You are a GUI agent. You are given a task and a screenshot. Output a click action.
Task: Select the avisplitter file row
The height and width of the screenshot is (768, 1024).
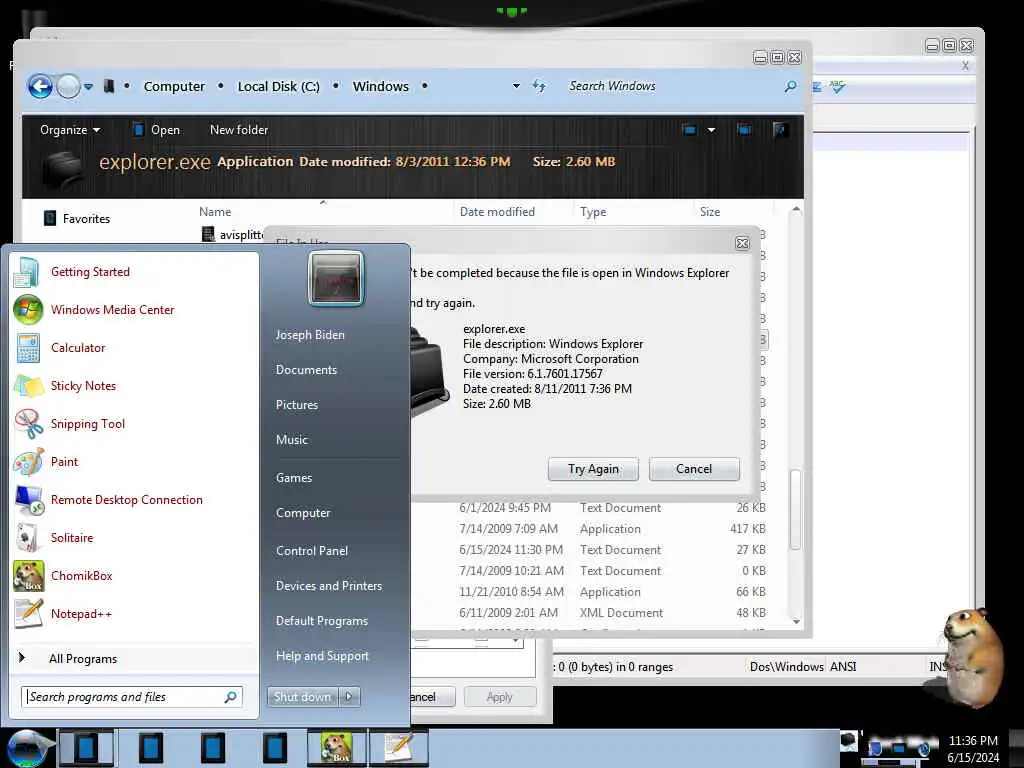(x=233, y=234)
